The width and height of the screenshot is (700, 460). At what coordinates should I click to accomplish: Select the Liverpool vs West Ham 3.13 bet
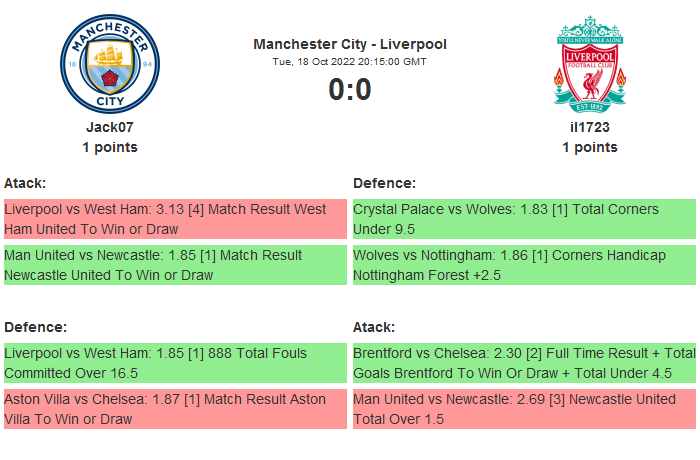coord(175,219)
